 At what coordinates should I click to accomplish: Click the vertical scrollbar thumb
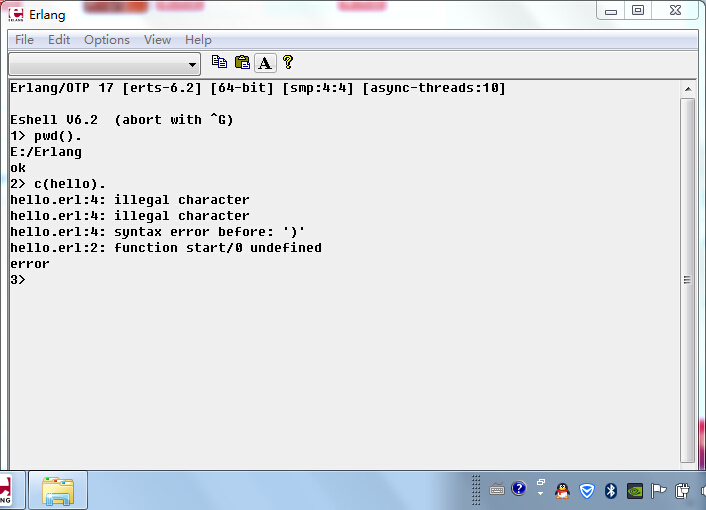pyautogui.click(x=688, y=280)
